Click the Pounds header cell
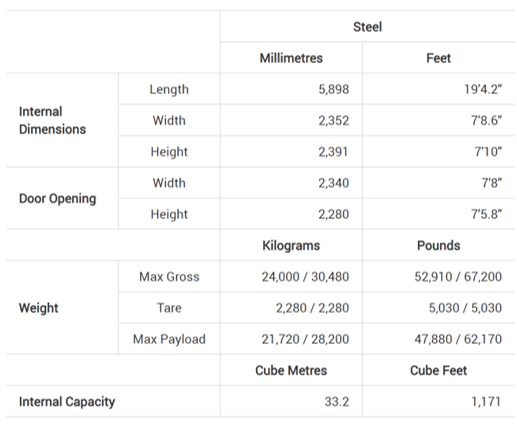This screenshot has width=517, height=424. pyautogui.click(x=438, y=246)
